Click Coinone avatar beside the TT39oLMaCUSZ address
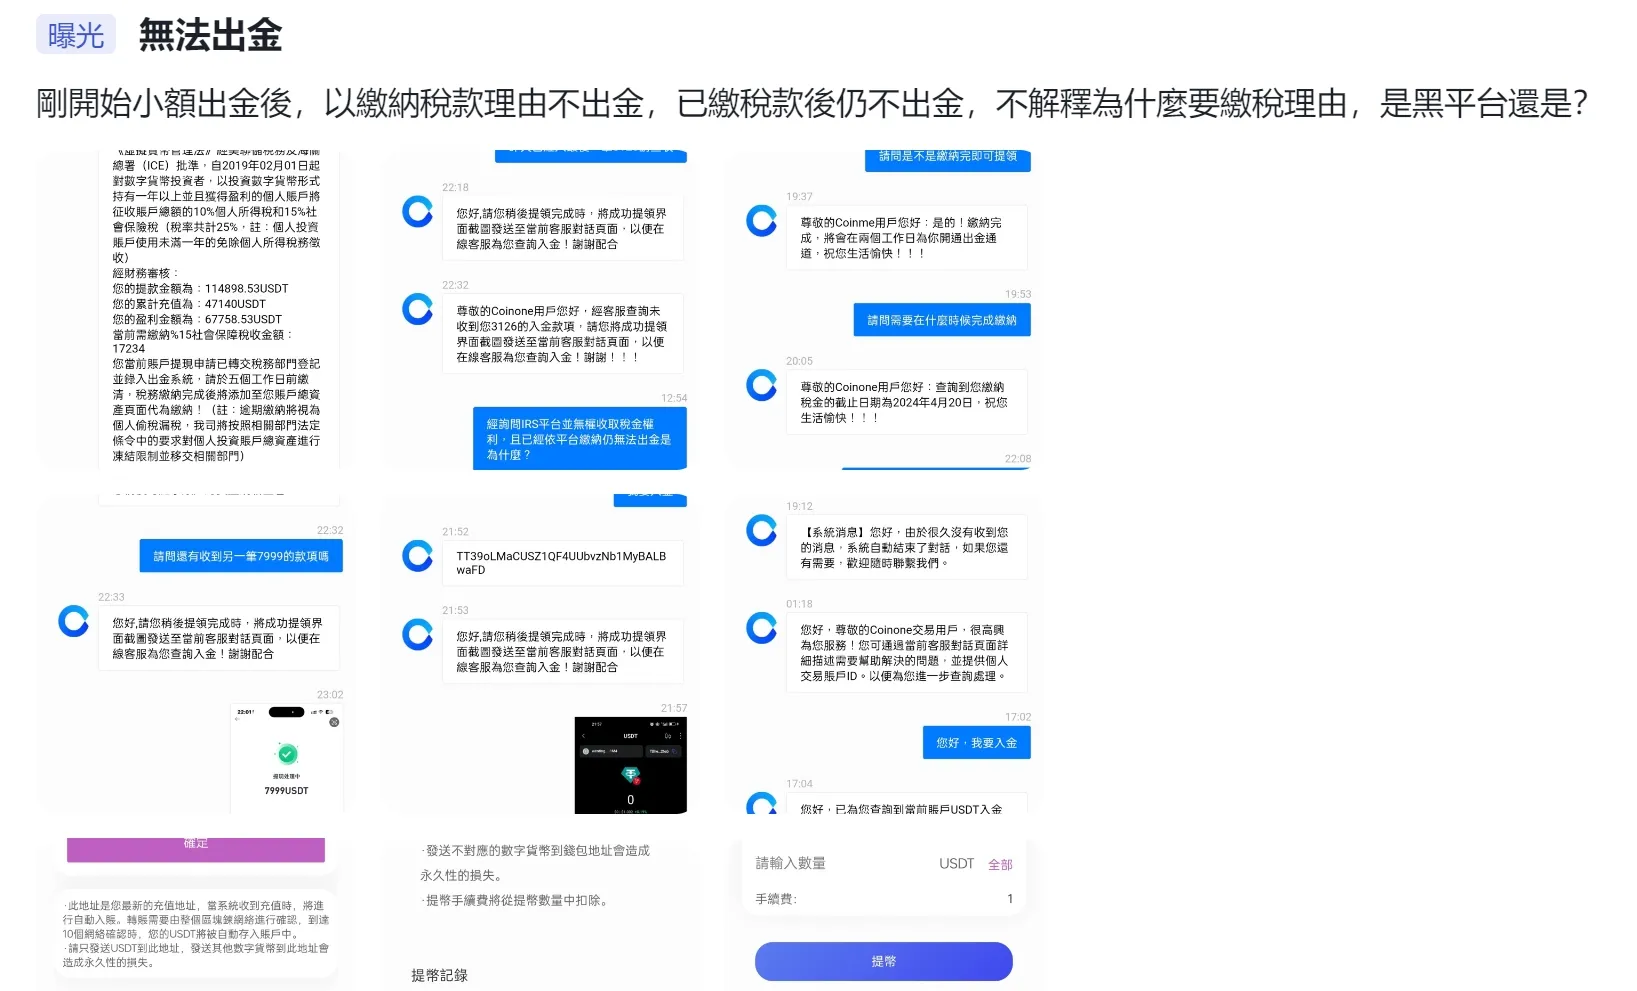Screen dimensions: 1637x991 click(417, 555)
